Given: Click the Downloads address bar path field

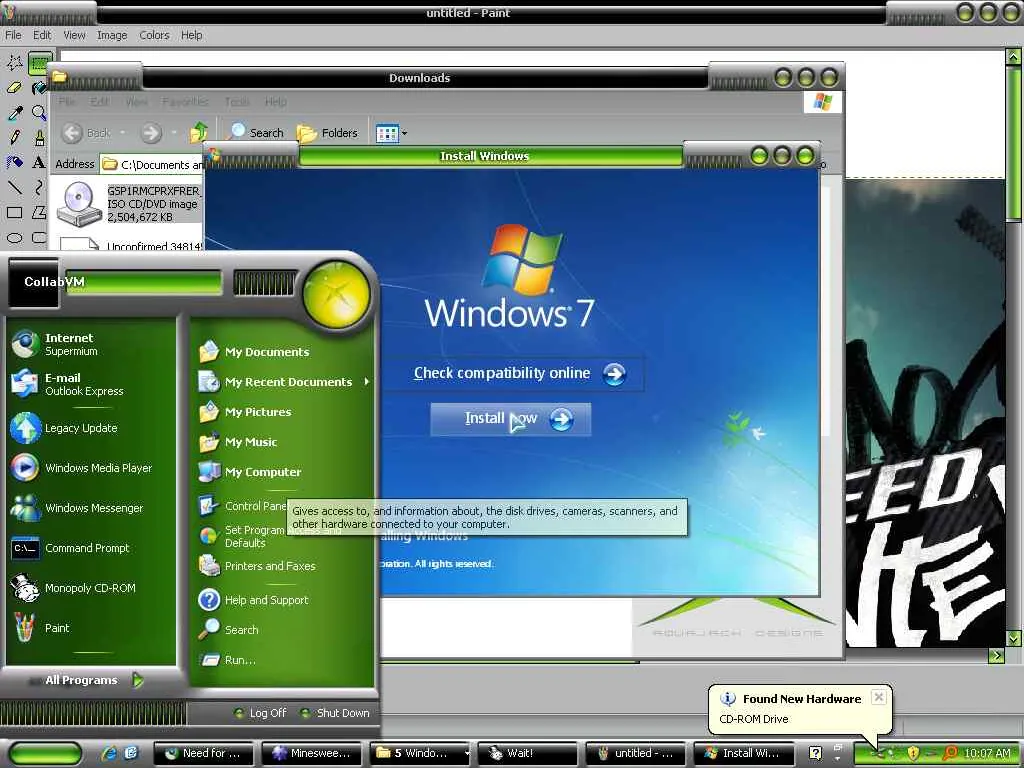Looking at the screenshot, I should [x=153, y=165].
